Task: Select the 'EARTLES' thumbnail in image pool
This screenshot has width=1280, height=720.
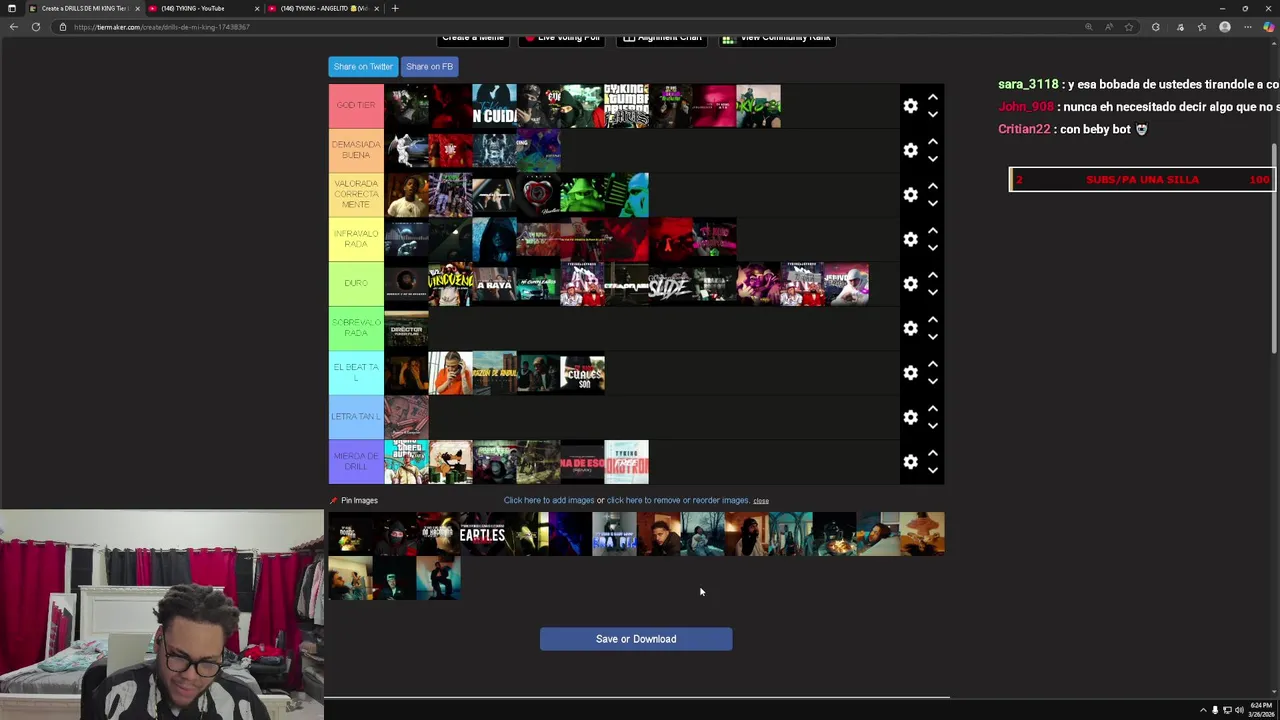Action: (x=482, y=534)
